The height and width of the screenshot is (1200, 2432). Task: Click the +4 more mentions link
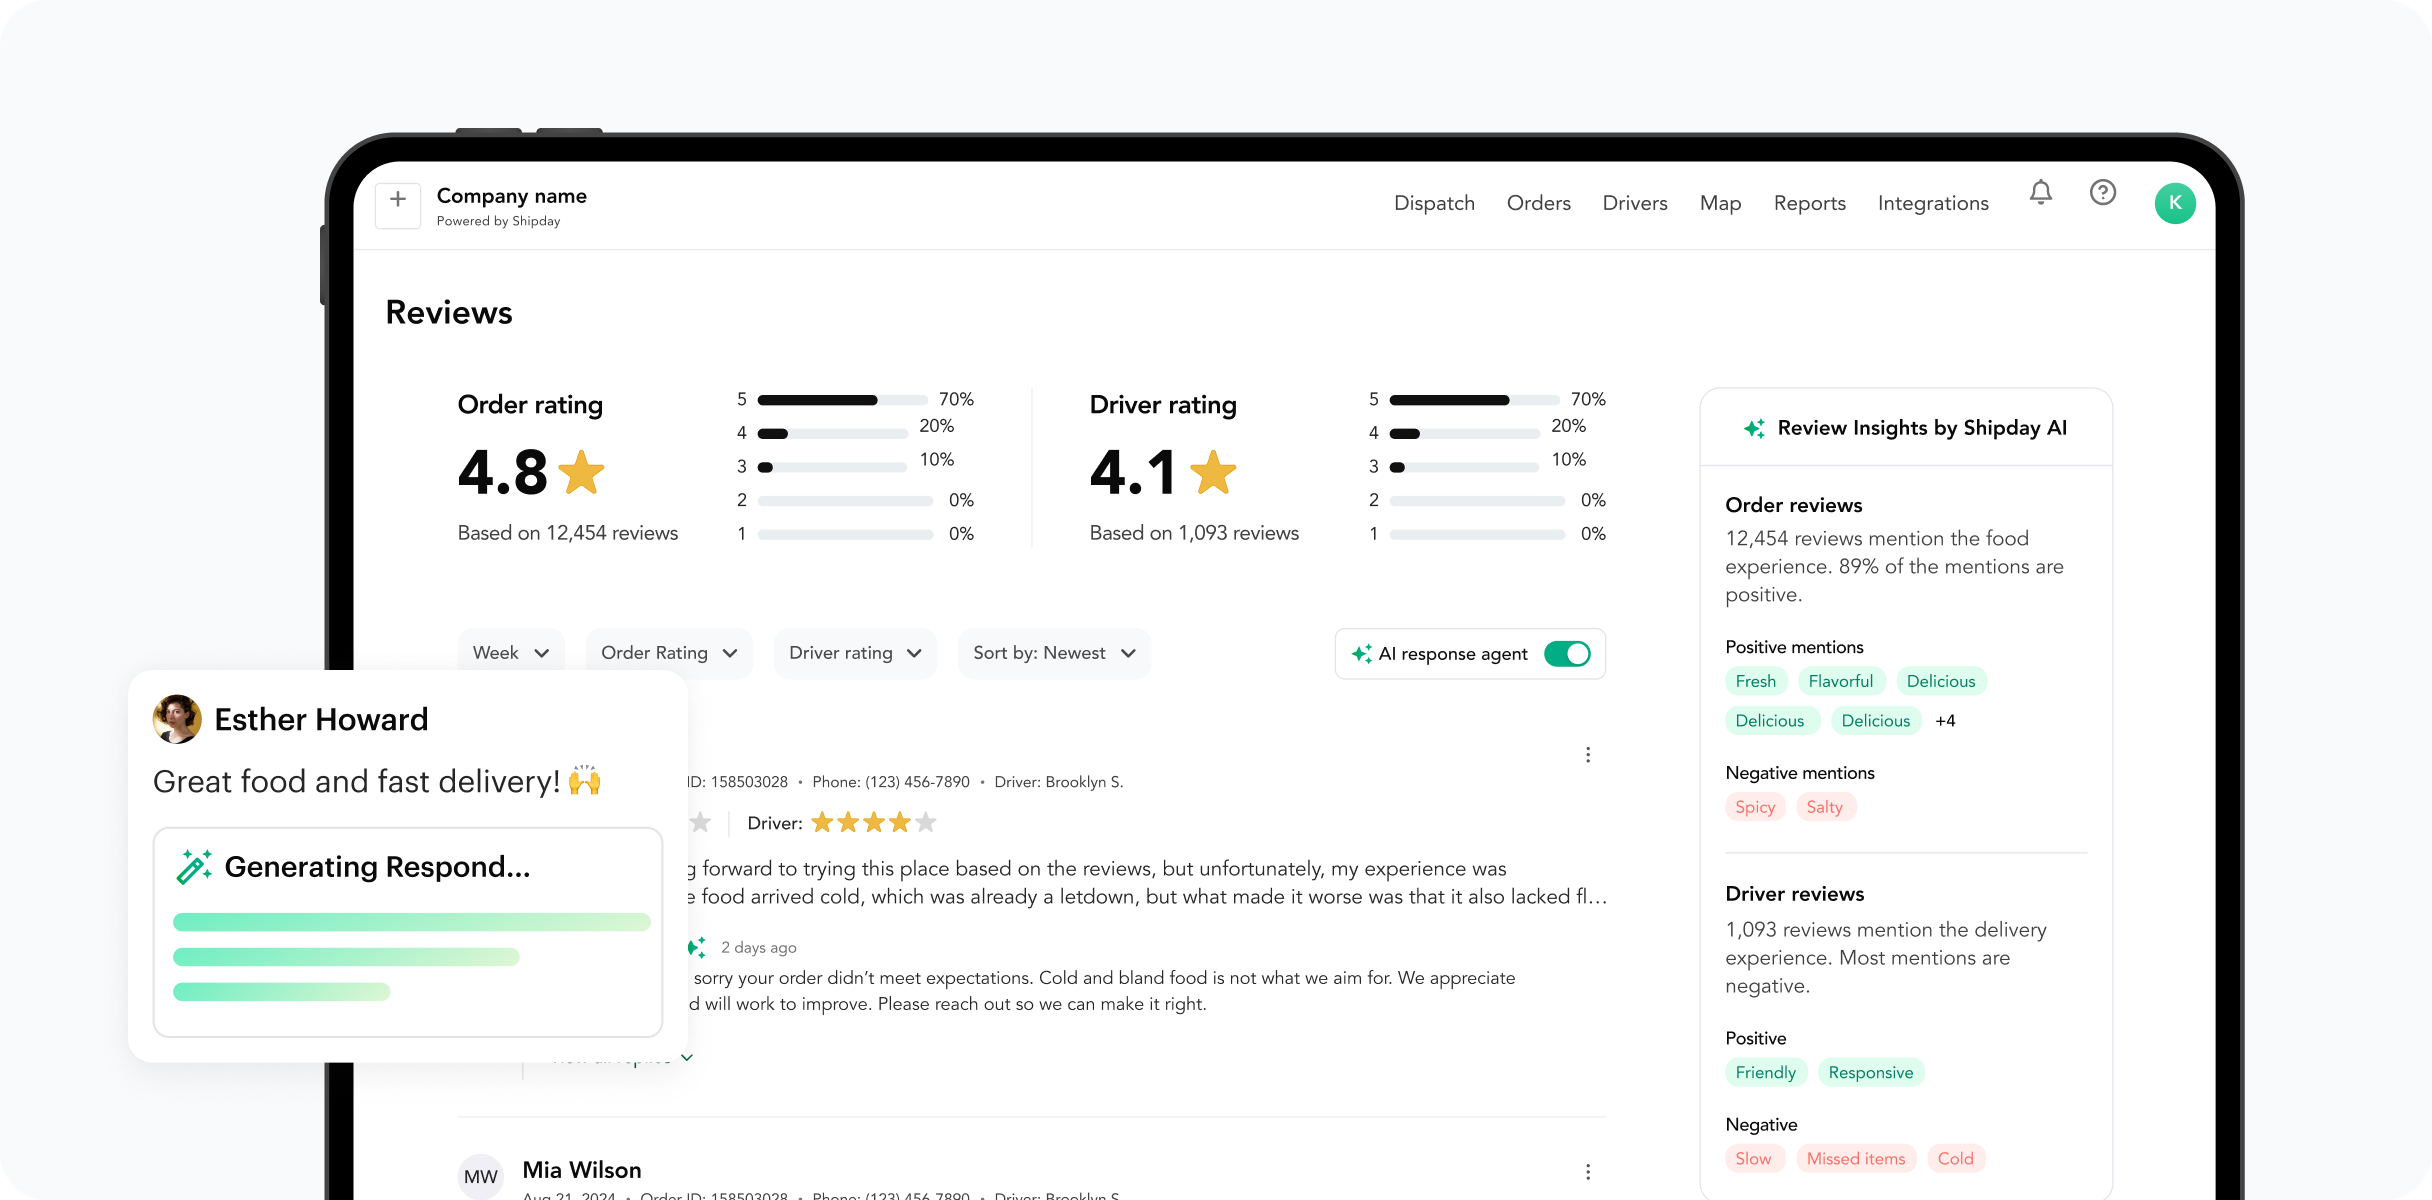(1945, 721)
